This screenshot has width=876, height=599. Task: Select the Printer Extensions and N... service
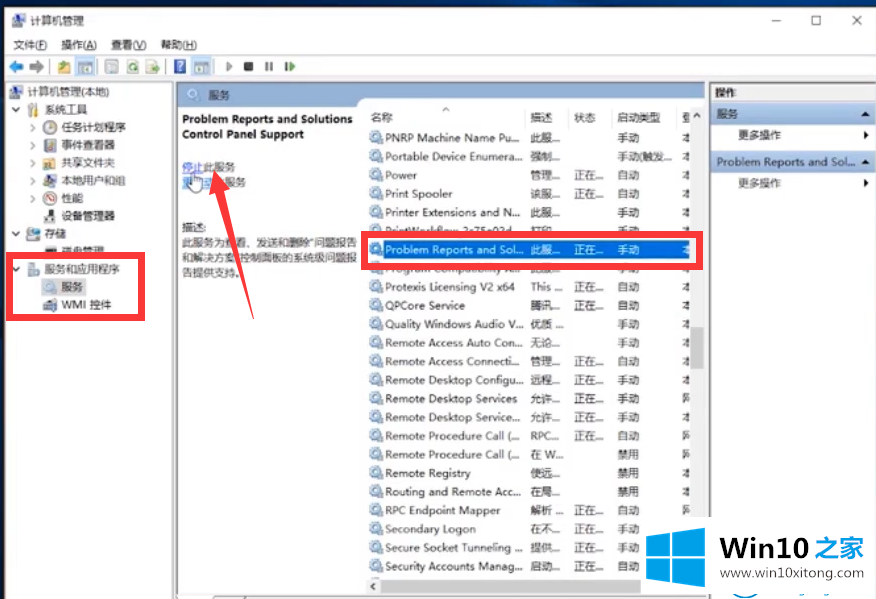point(529,213)
